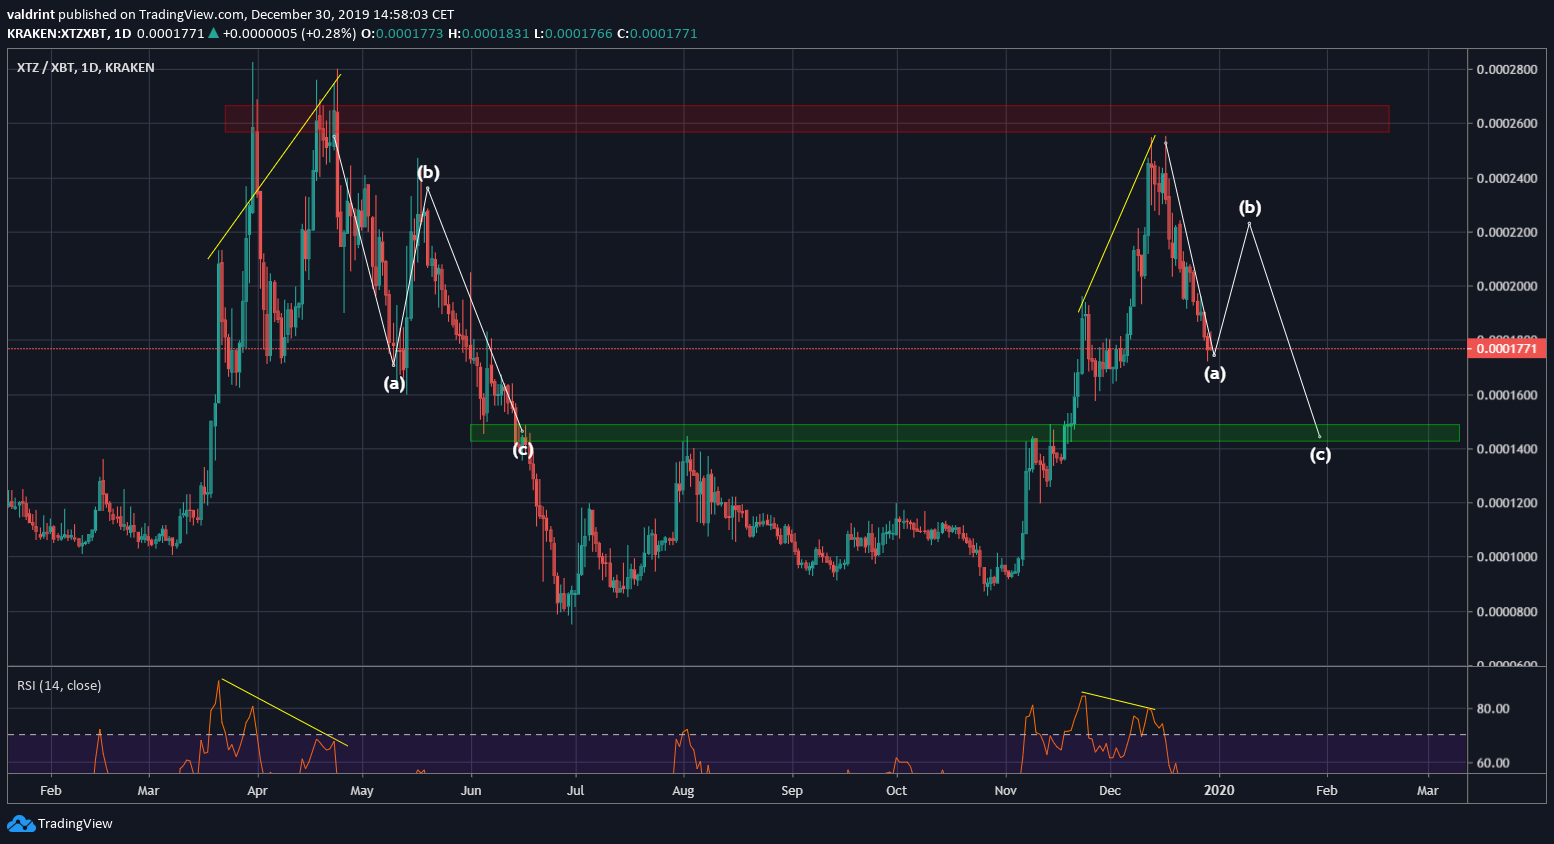The image size is (1554, 844).
Task: Click the Open value O:0.0001773
Action: [x=402, y=33]
